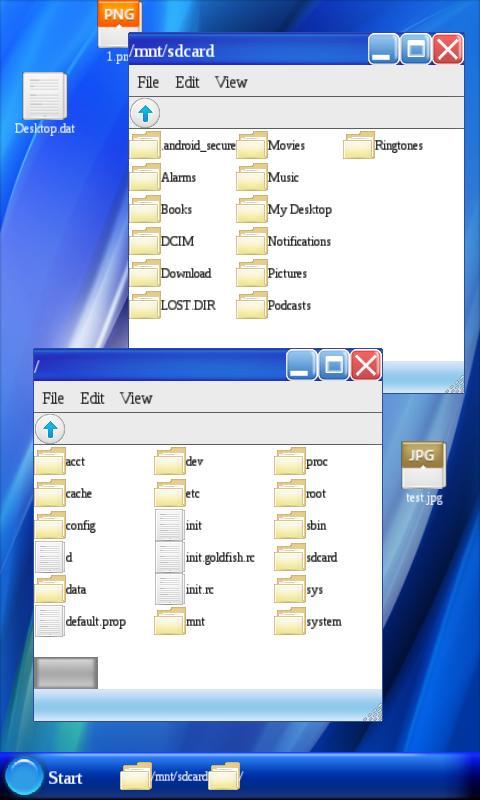The height and width of the screenshot is (800, 480).
Task: Open File menu in /mnt/sdcard window
Action: (x=148, y=82)
